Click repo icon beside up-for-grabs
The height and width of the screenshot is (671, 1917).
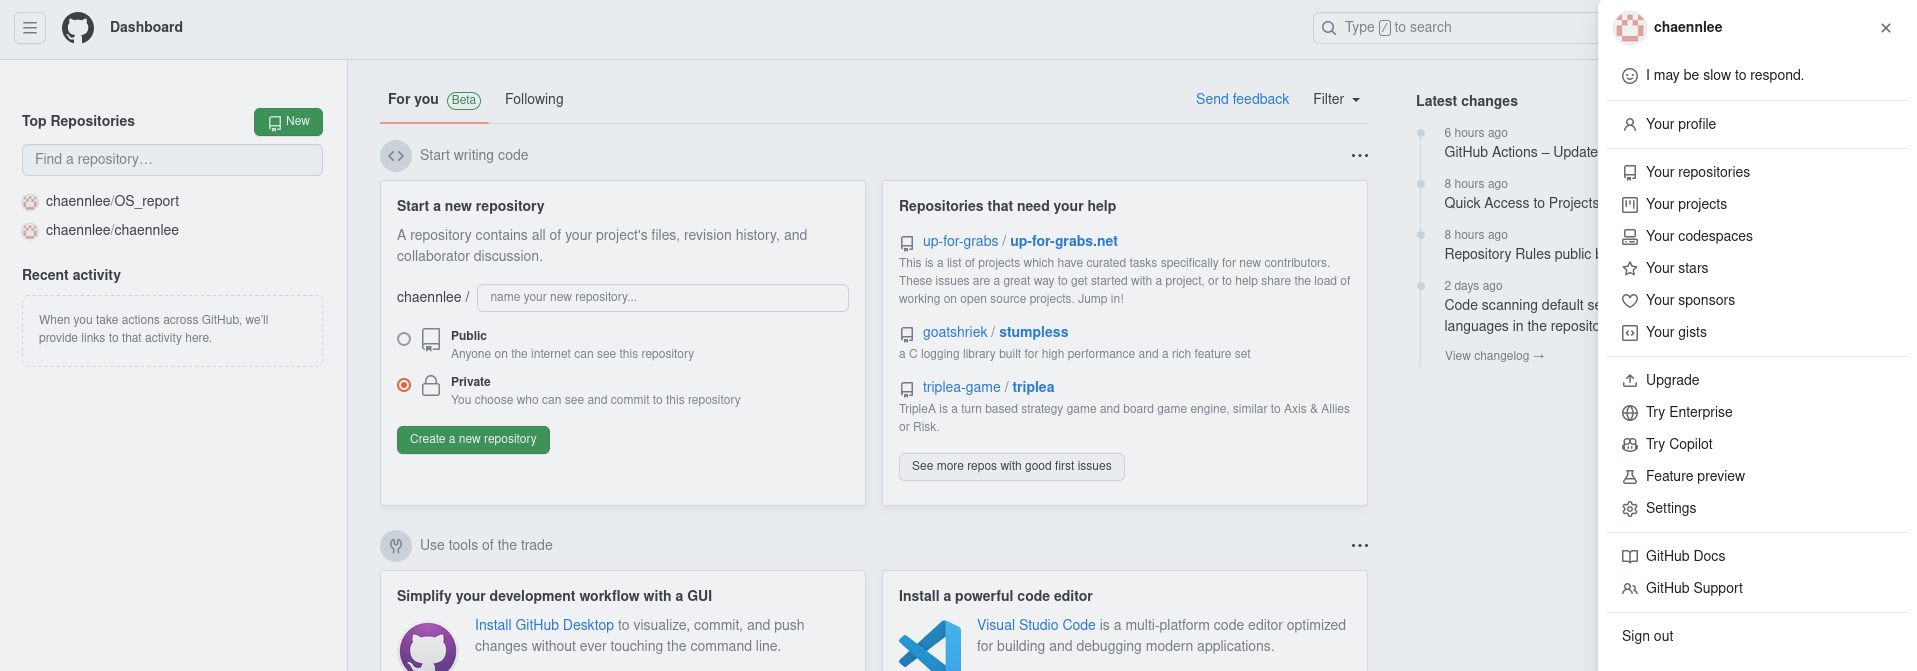point(907,243)
